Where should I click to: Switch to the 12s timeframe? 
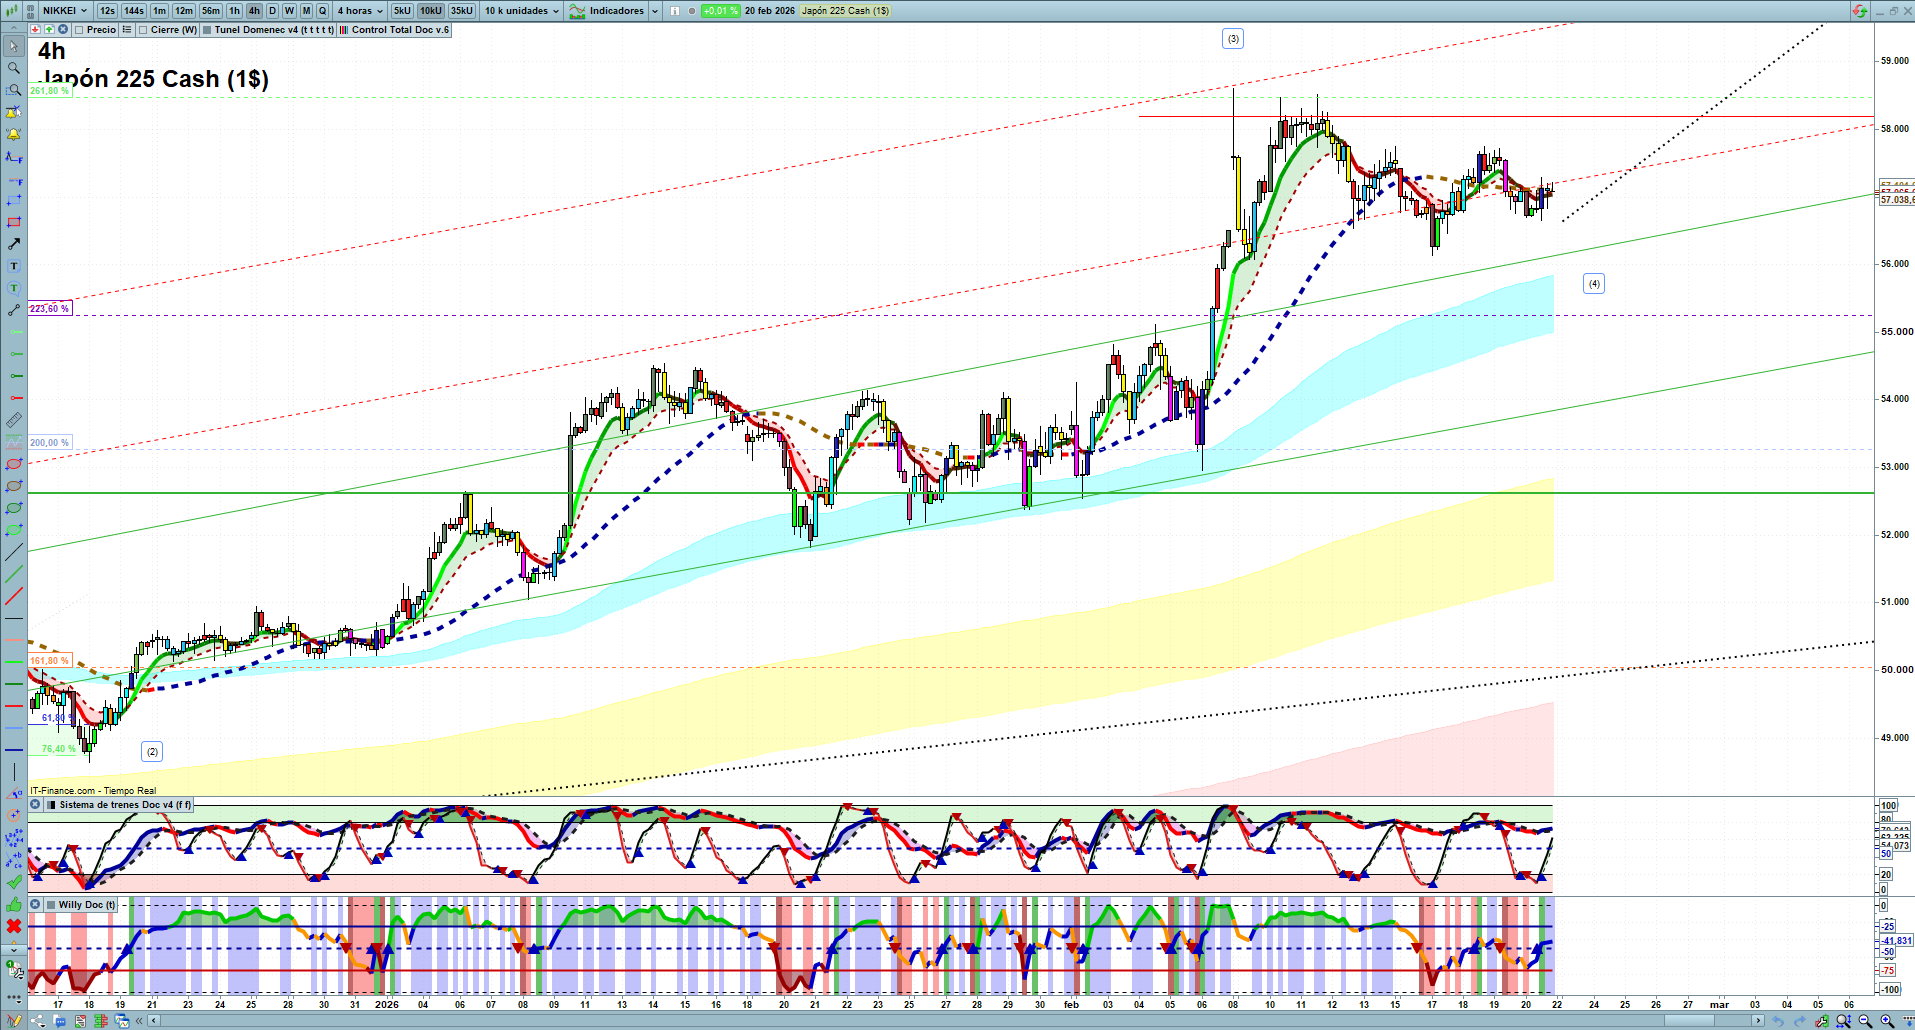pyautogui.click(x=107, y=11)
